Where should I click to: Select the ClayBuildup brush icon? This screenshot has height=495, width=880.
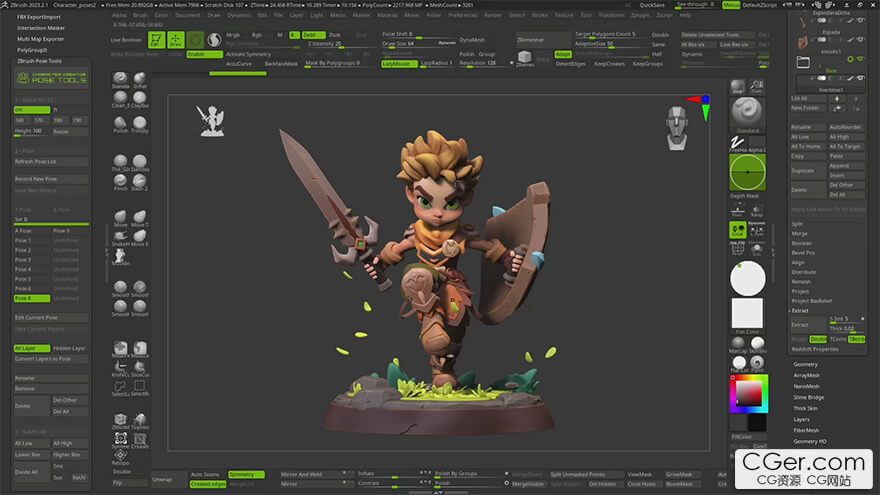pos(140,98)
